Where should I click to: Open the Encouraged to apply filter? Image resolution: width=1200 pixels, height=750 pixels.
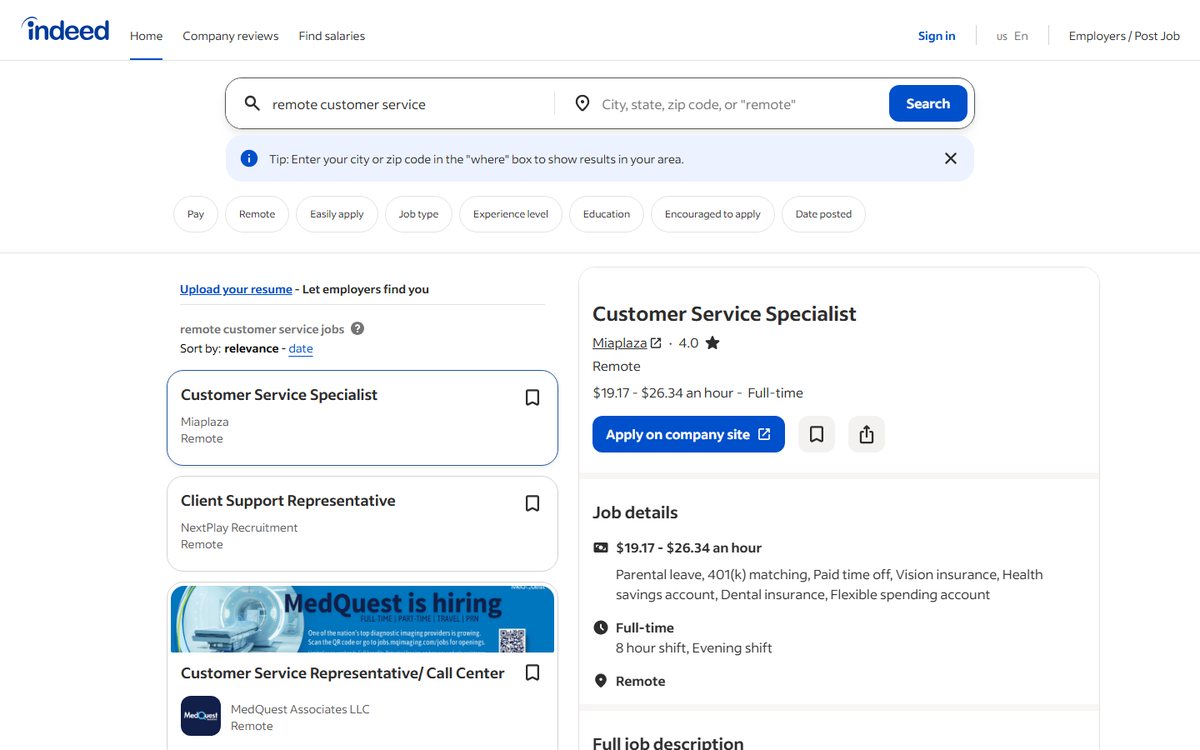tap(713, 214)
